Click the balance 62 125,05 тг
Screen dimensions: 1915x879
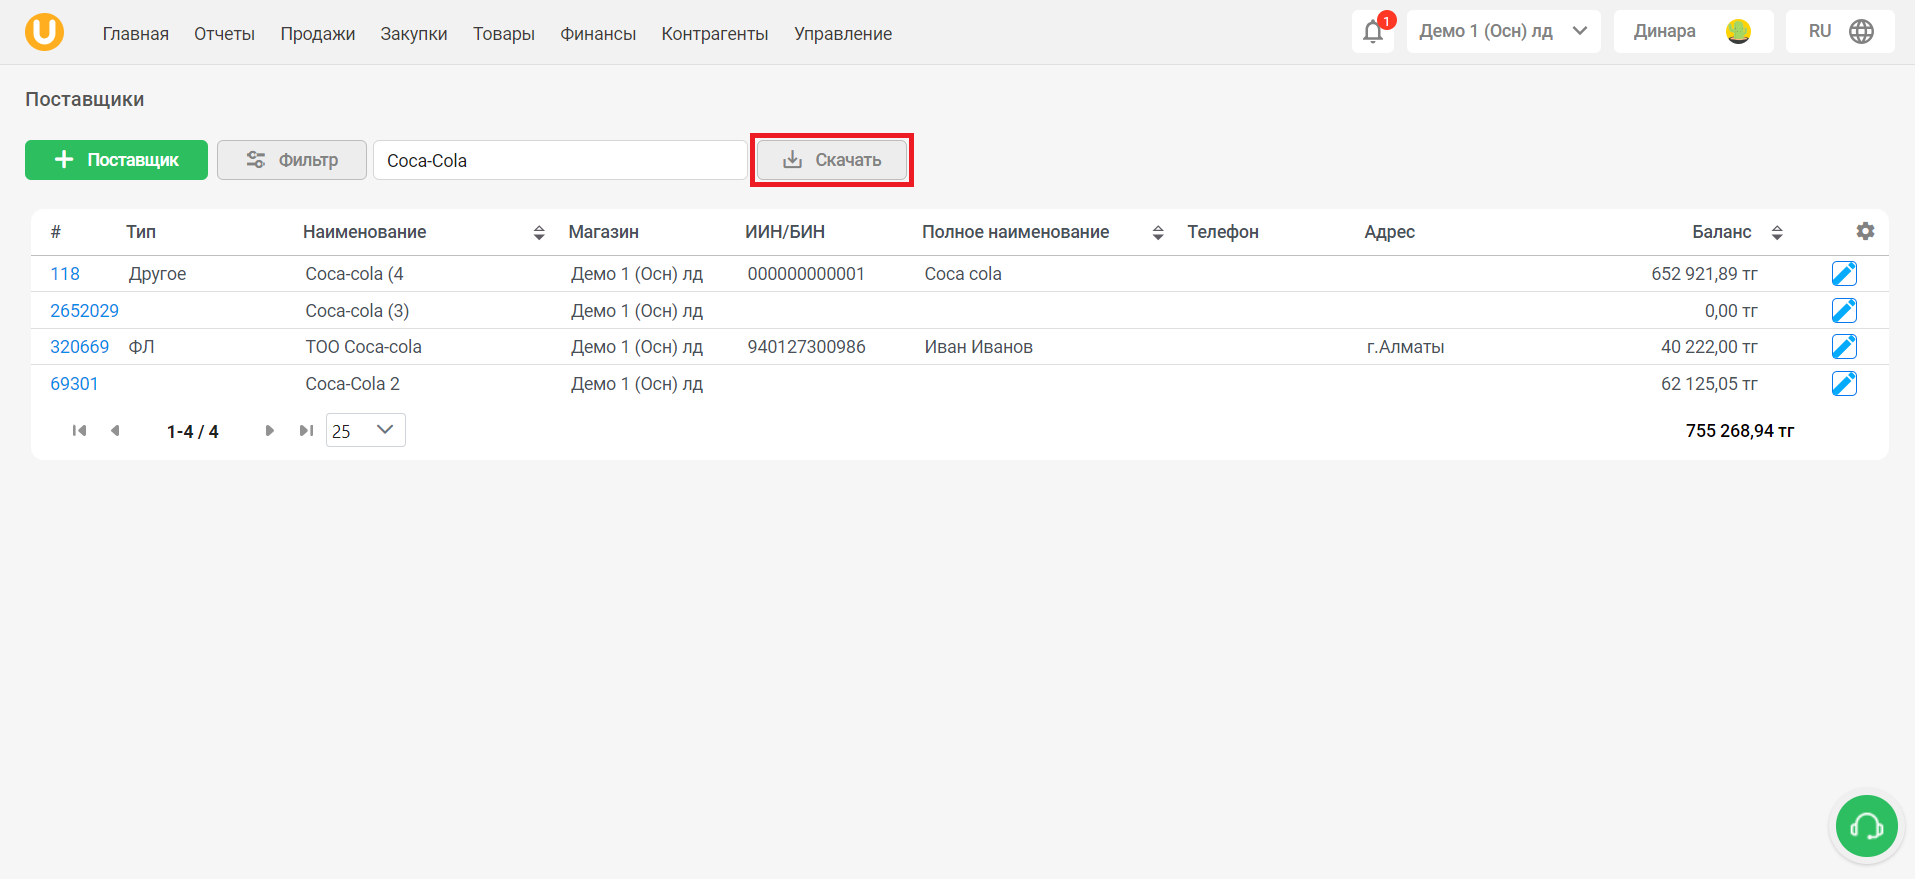[x=1710, y=384]
